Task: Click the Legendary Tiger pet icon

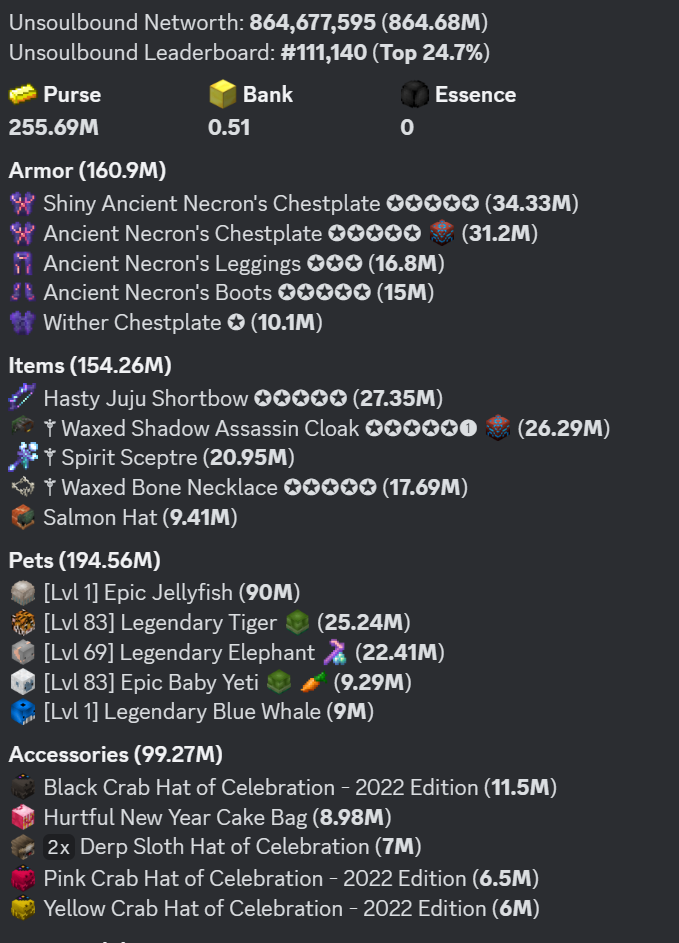Action: point(22,622)
